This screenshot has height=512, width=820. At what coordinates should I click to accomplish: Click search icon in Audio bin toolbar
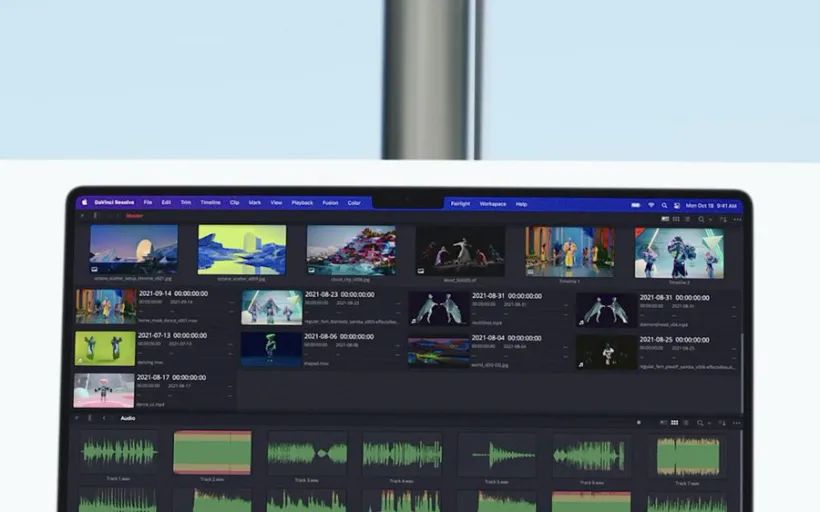click(x=700, y=423)
